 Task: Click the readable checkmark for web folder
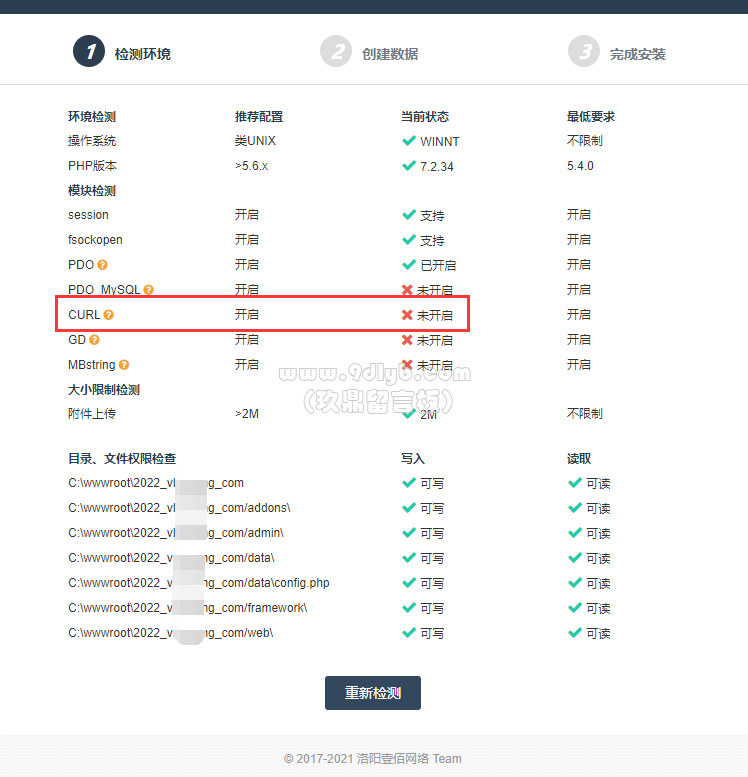pyautogui.click(x=575, y=632)
